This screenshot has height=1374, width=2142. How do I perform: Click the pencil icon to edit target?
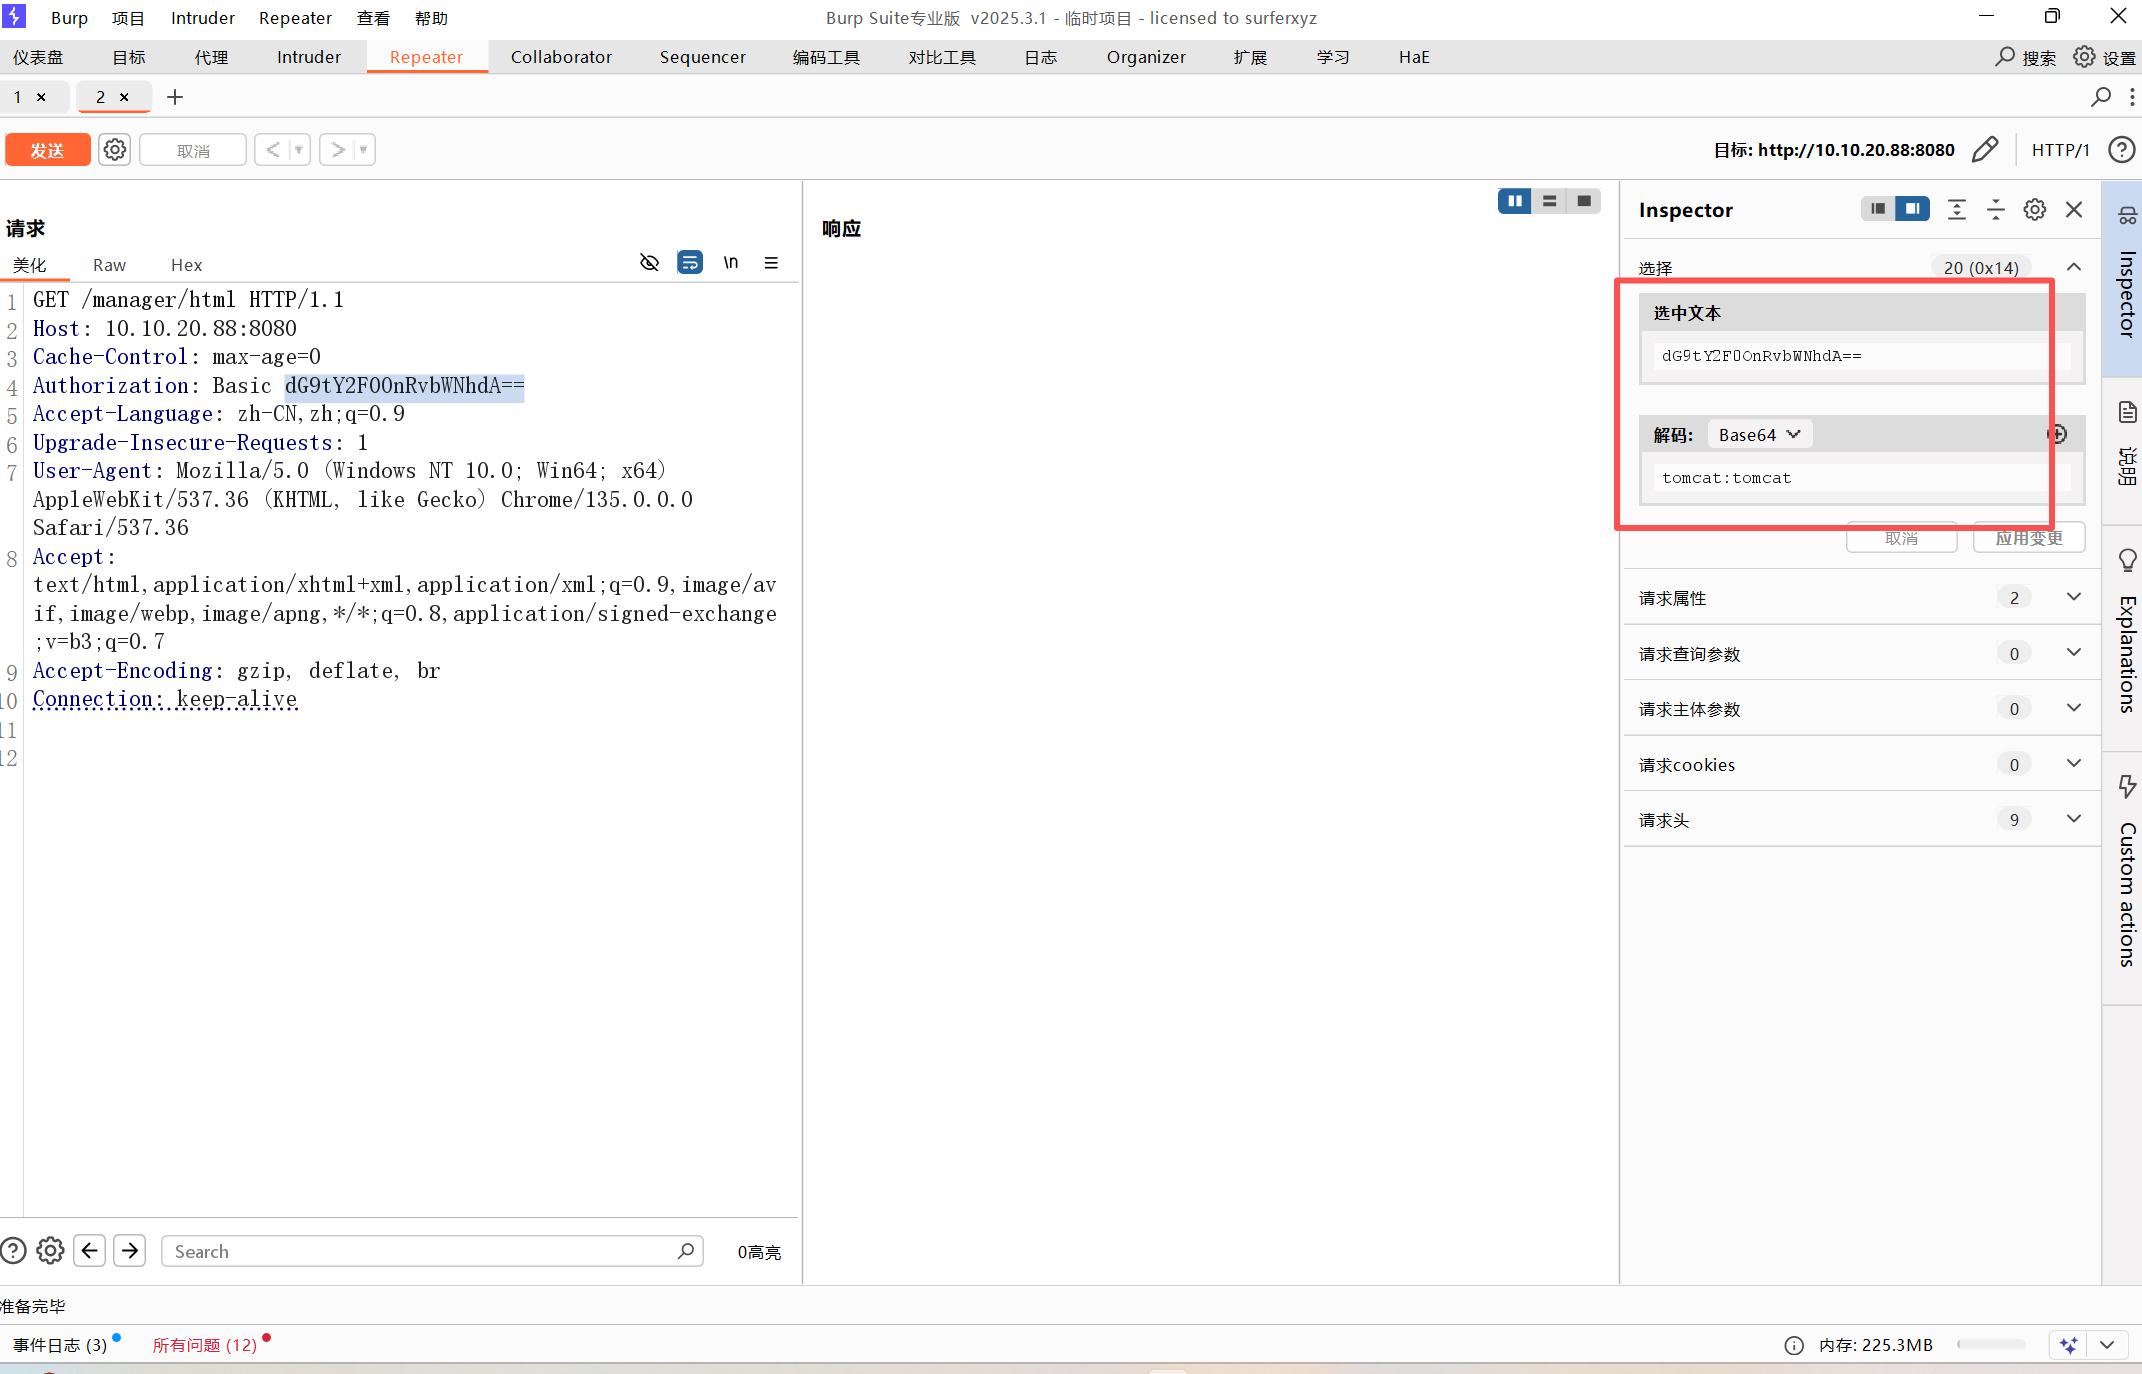coord(1985,150)
